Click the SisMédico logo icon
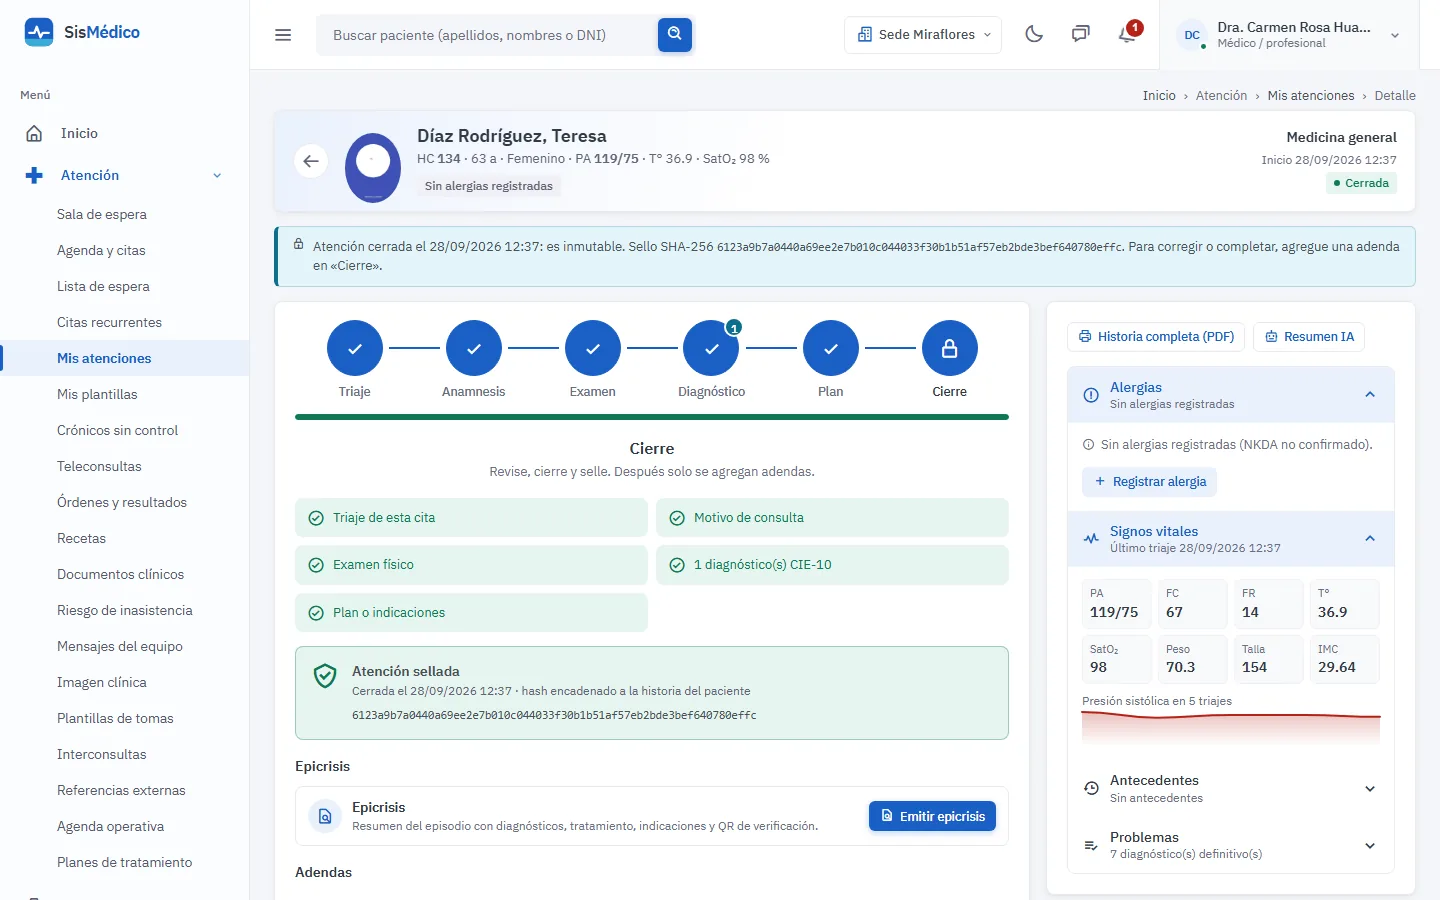 coord(39,32)
